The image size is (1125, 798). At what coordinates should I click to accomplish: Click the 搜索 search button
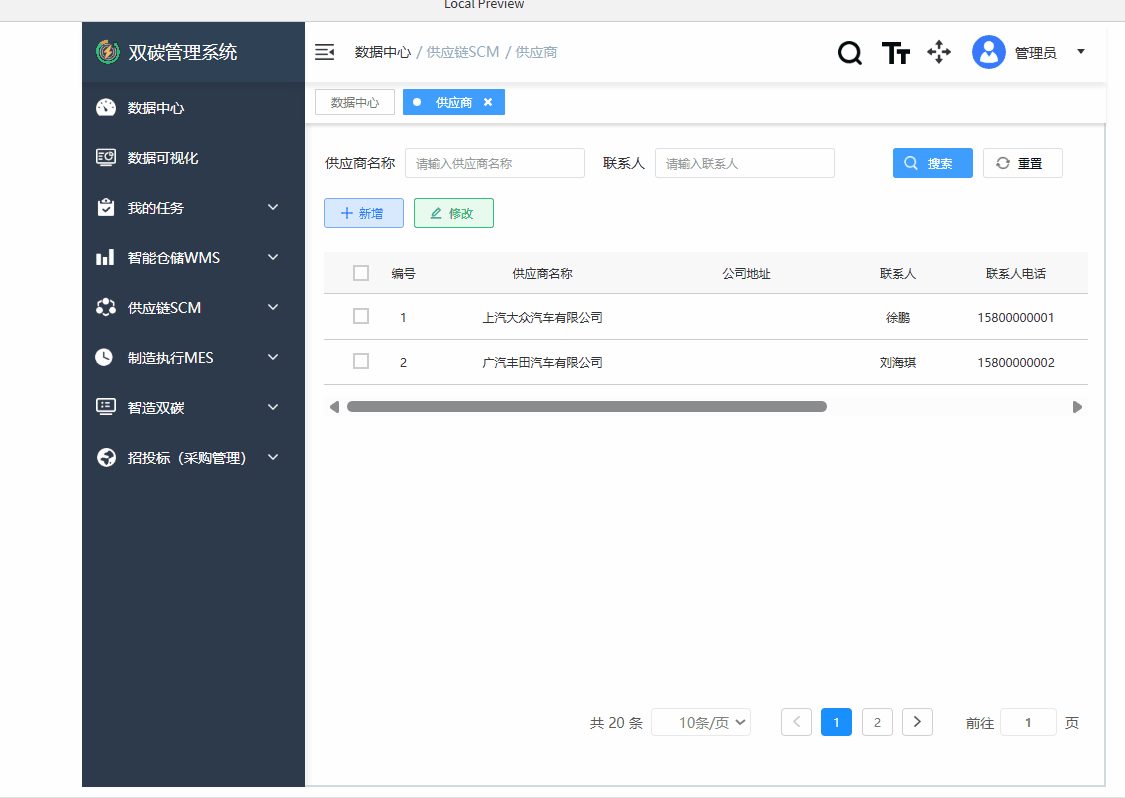tap(932, 162)
